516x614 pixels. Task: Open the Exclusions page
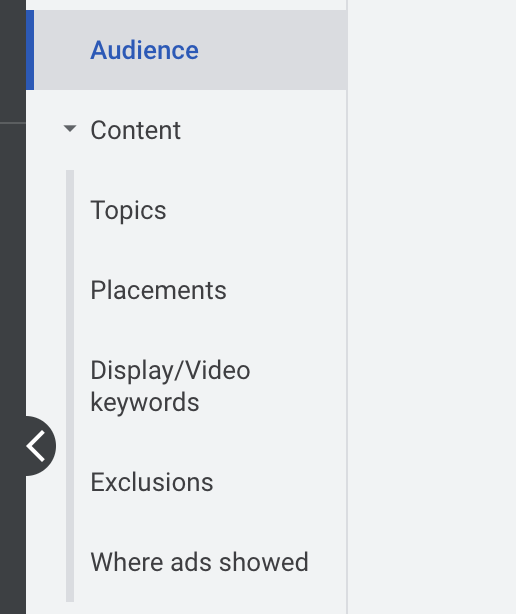tap(152, 482)
